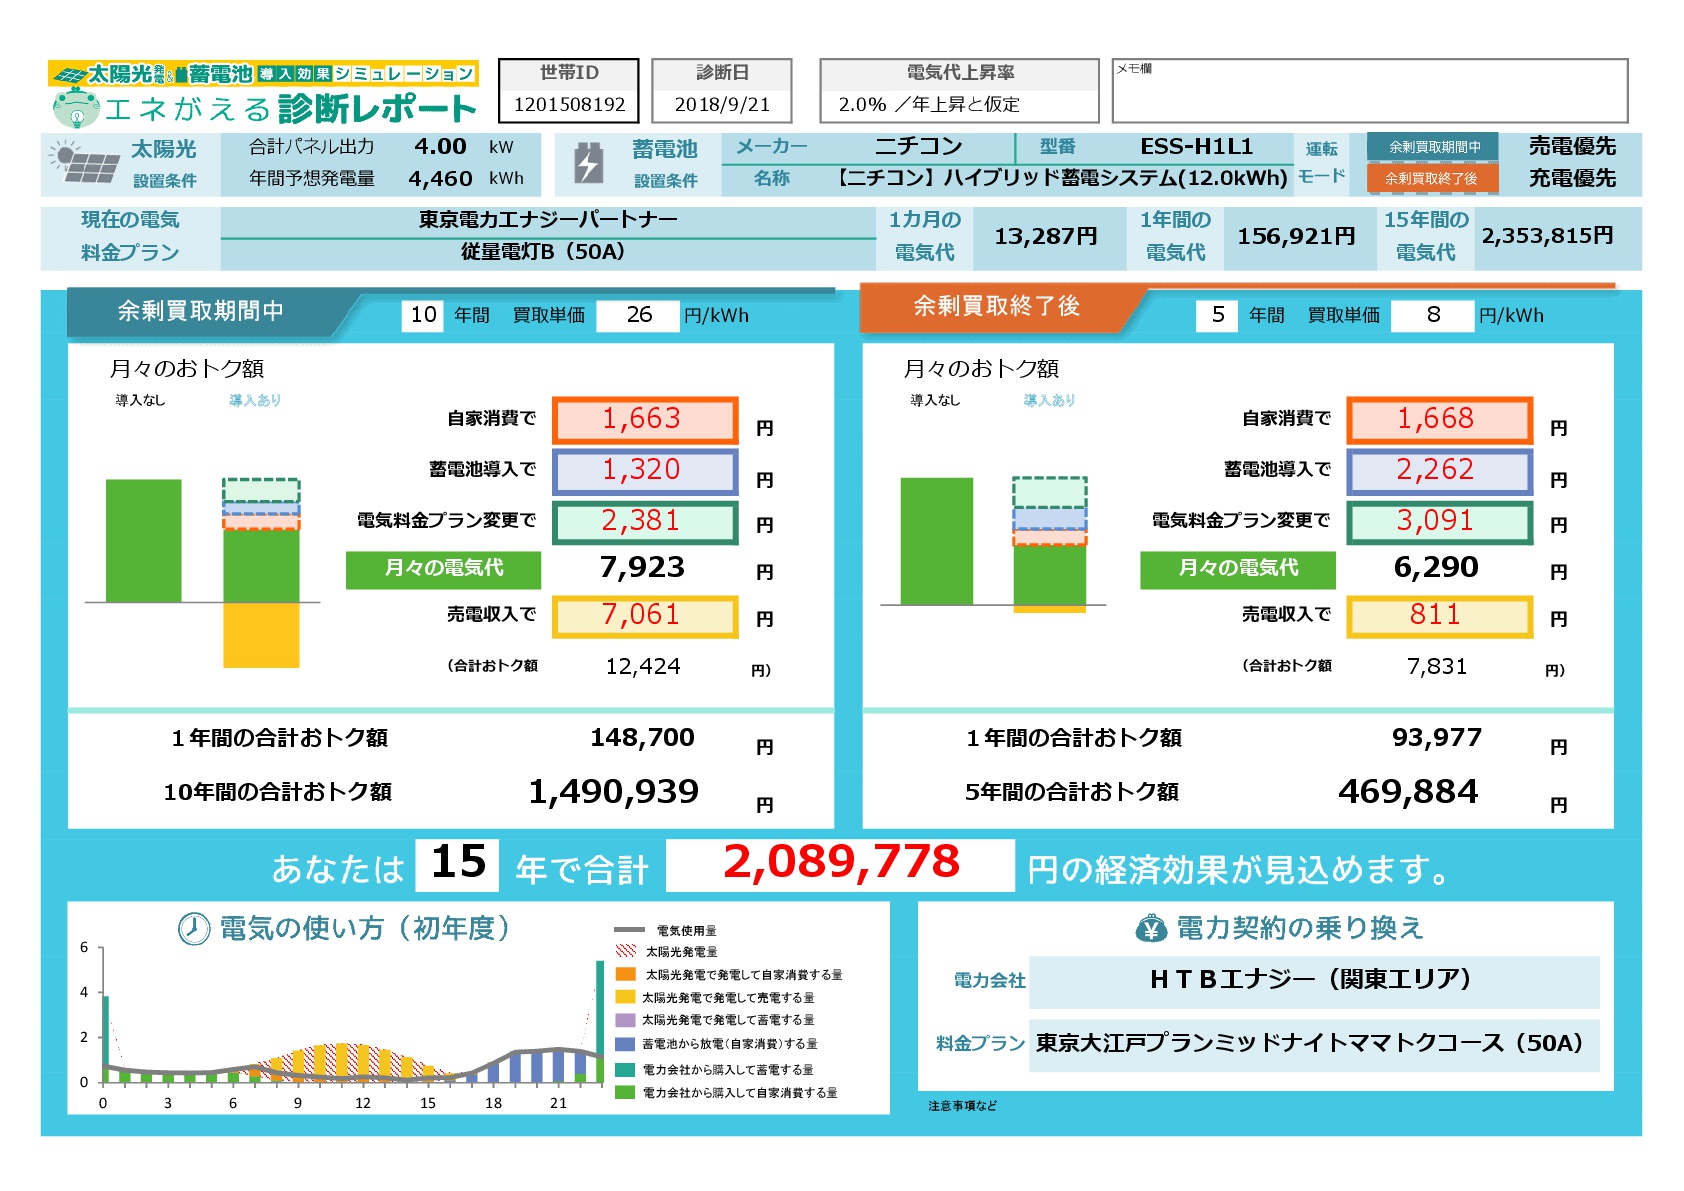Image resolution: width=1684 pixels, height=1191 pixels.
Task: Click 5年間の合計おトク額 469,884
Action: tap(1408, 792)
